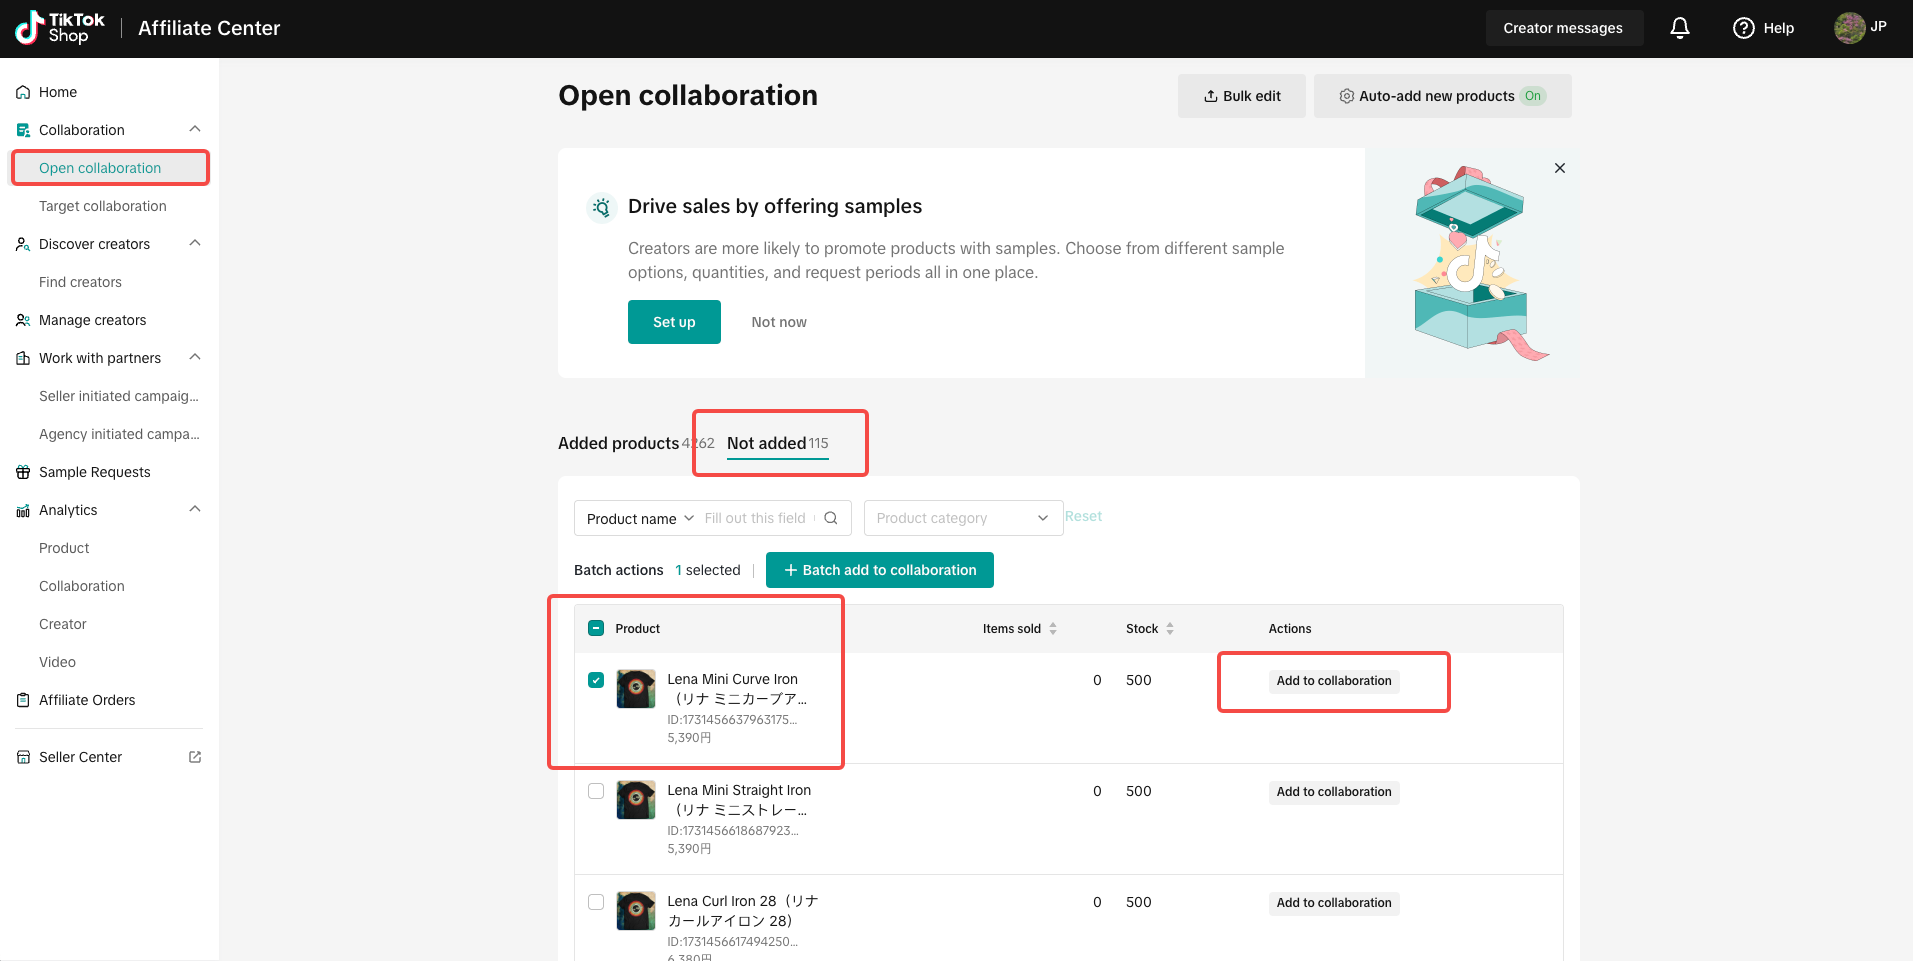The image size is (1913, 961).
Task: Click the TikTok Shop logo
Action: 60,28
